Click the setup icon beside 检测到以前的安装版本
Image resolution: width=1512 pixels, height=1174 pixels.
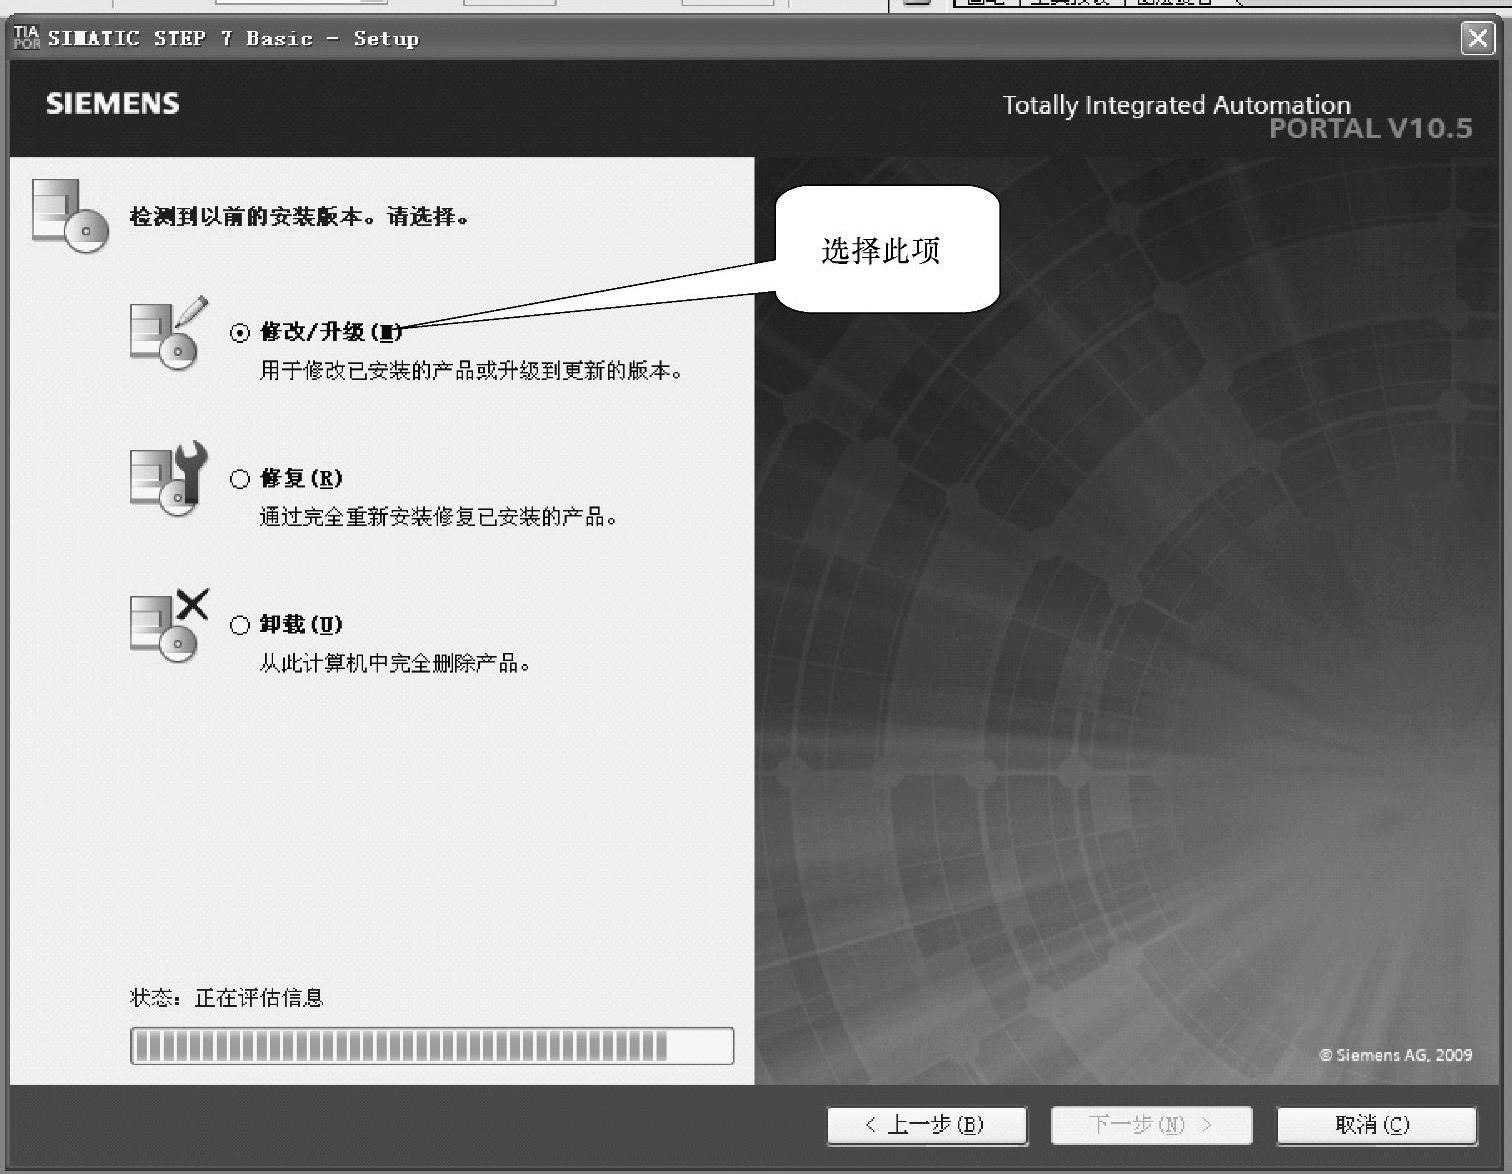70,215
